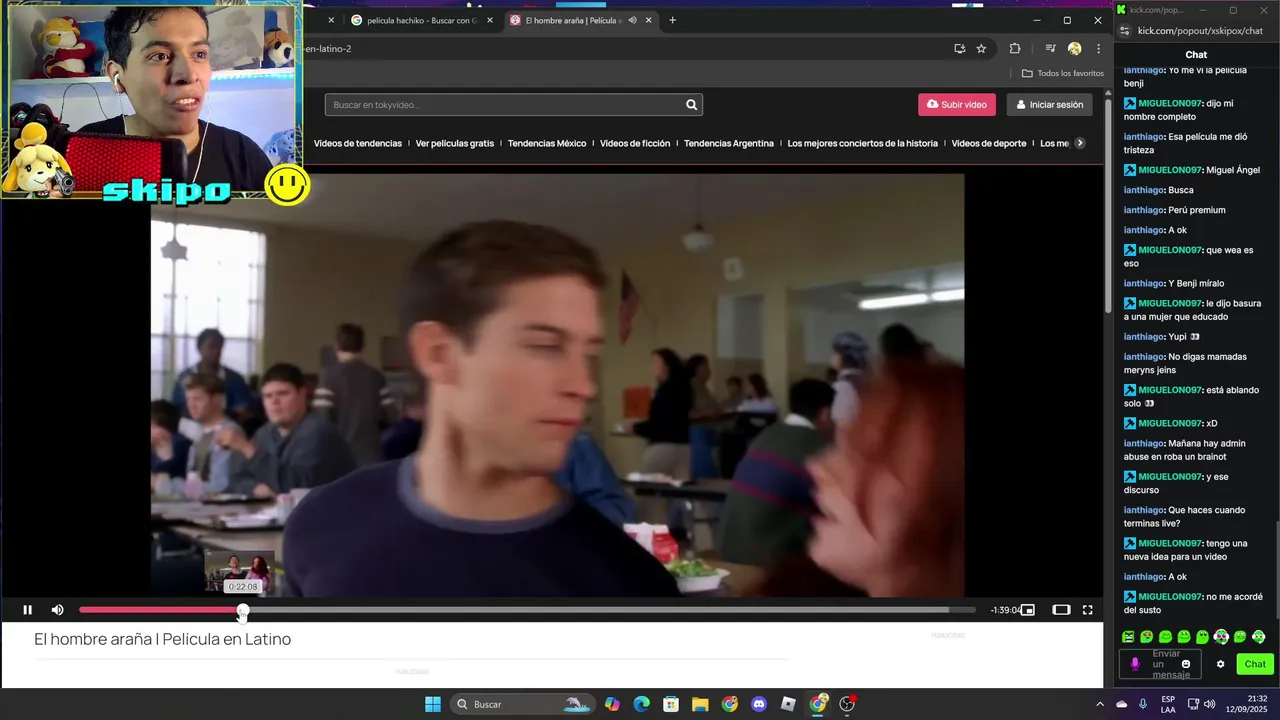Image resolution: width=1280 pixels, height=720 pixels.
Task: Click the video progress bar handle
Action: [x=243, y=610]
